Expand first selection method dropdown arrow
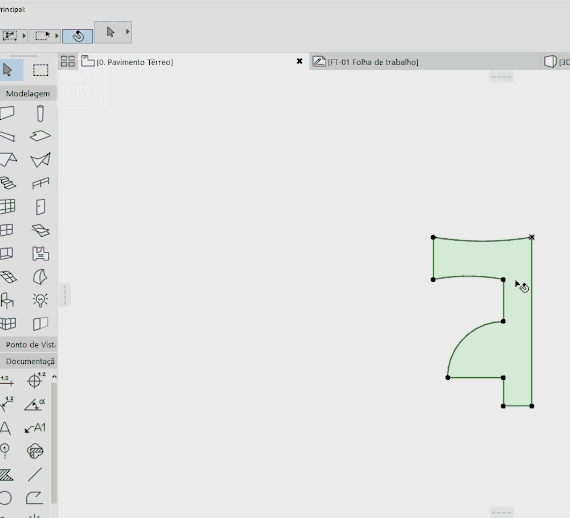 pyautogui.click(x=24, y=36)
